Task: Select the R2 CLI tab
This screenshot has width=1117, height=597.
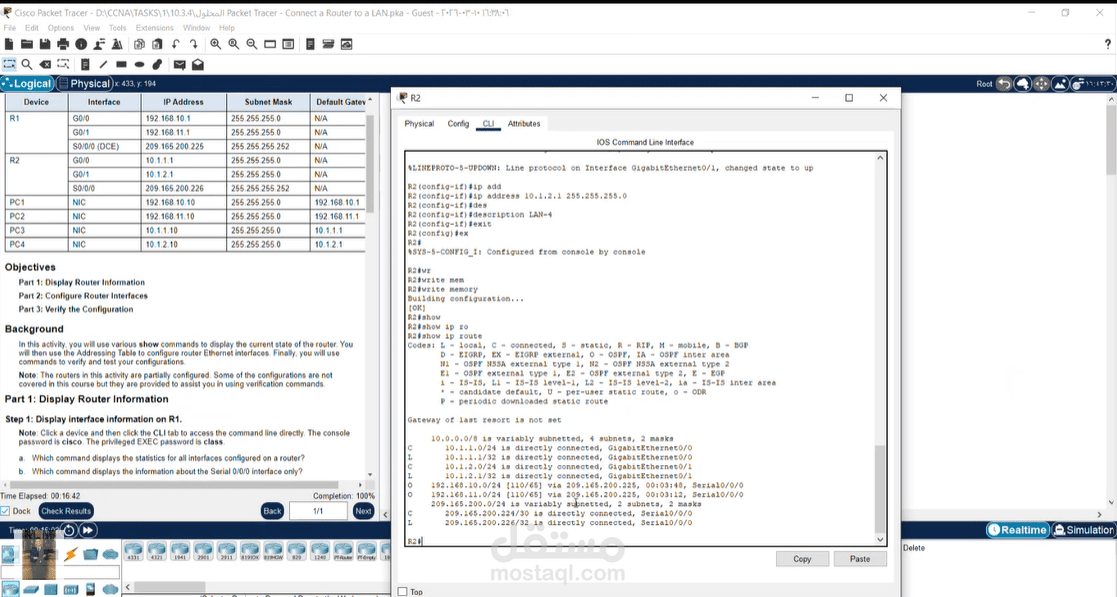Action: point(488,123)
